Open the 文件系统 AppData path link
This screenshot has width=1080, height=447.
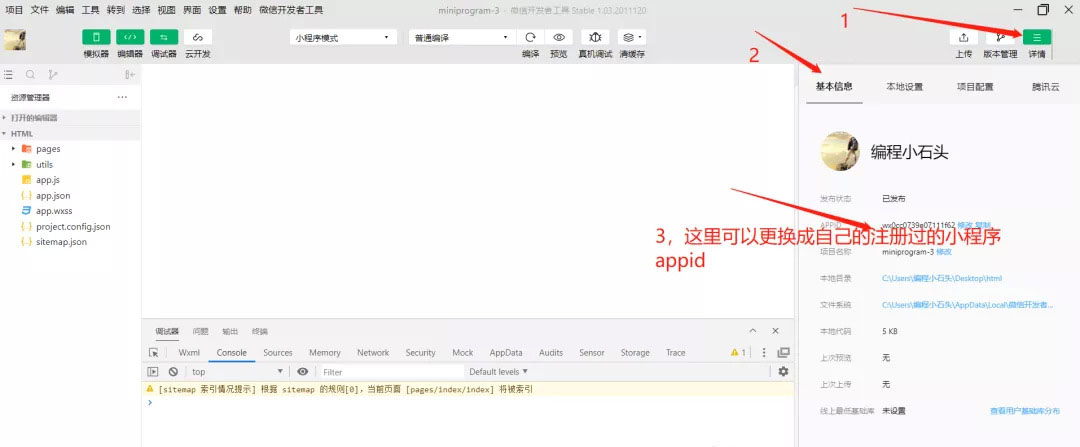[x=968, y=304]
